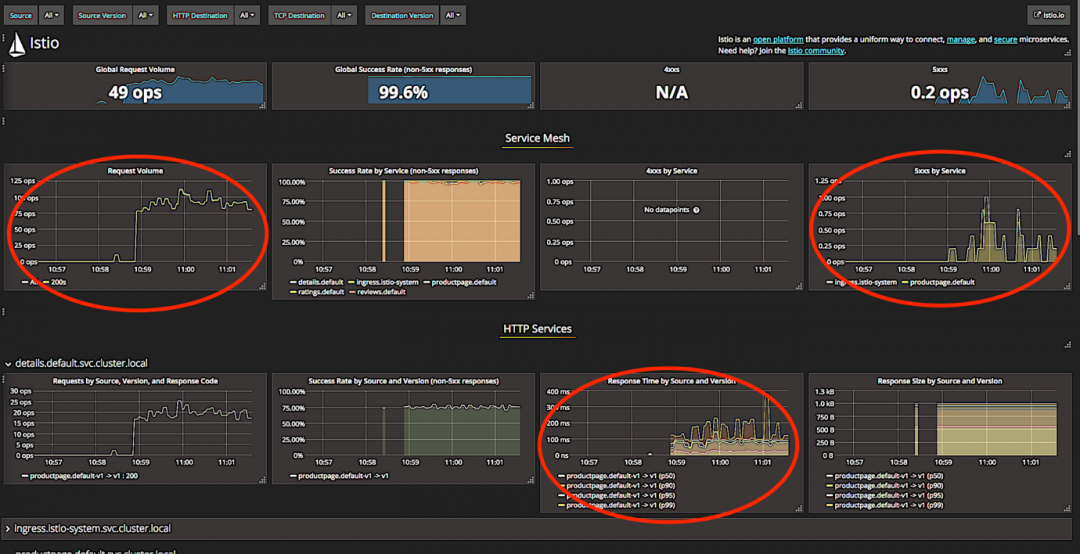Click p95 color dash in Response Size legend

[x=829, y=495]
